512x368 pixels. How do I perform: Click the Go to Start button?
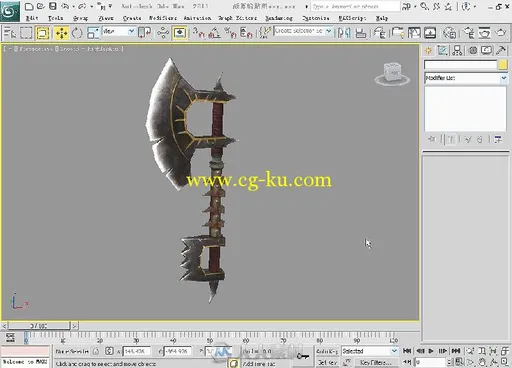[x=407, y=351]
